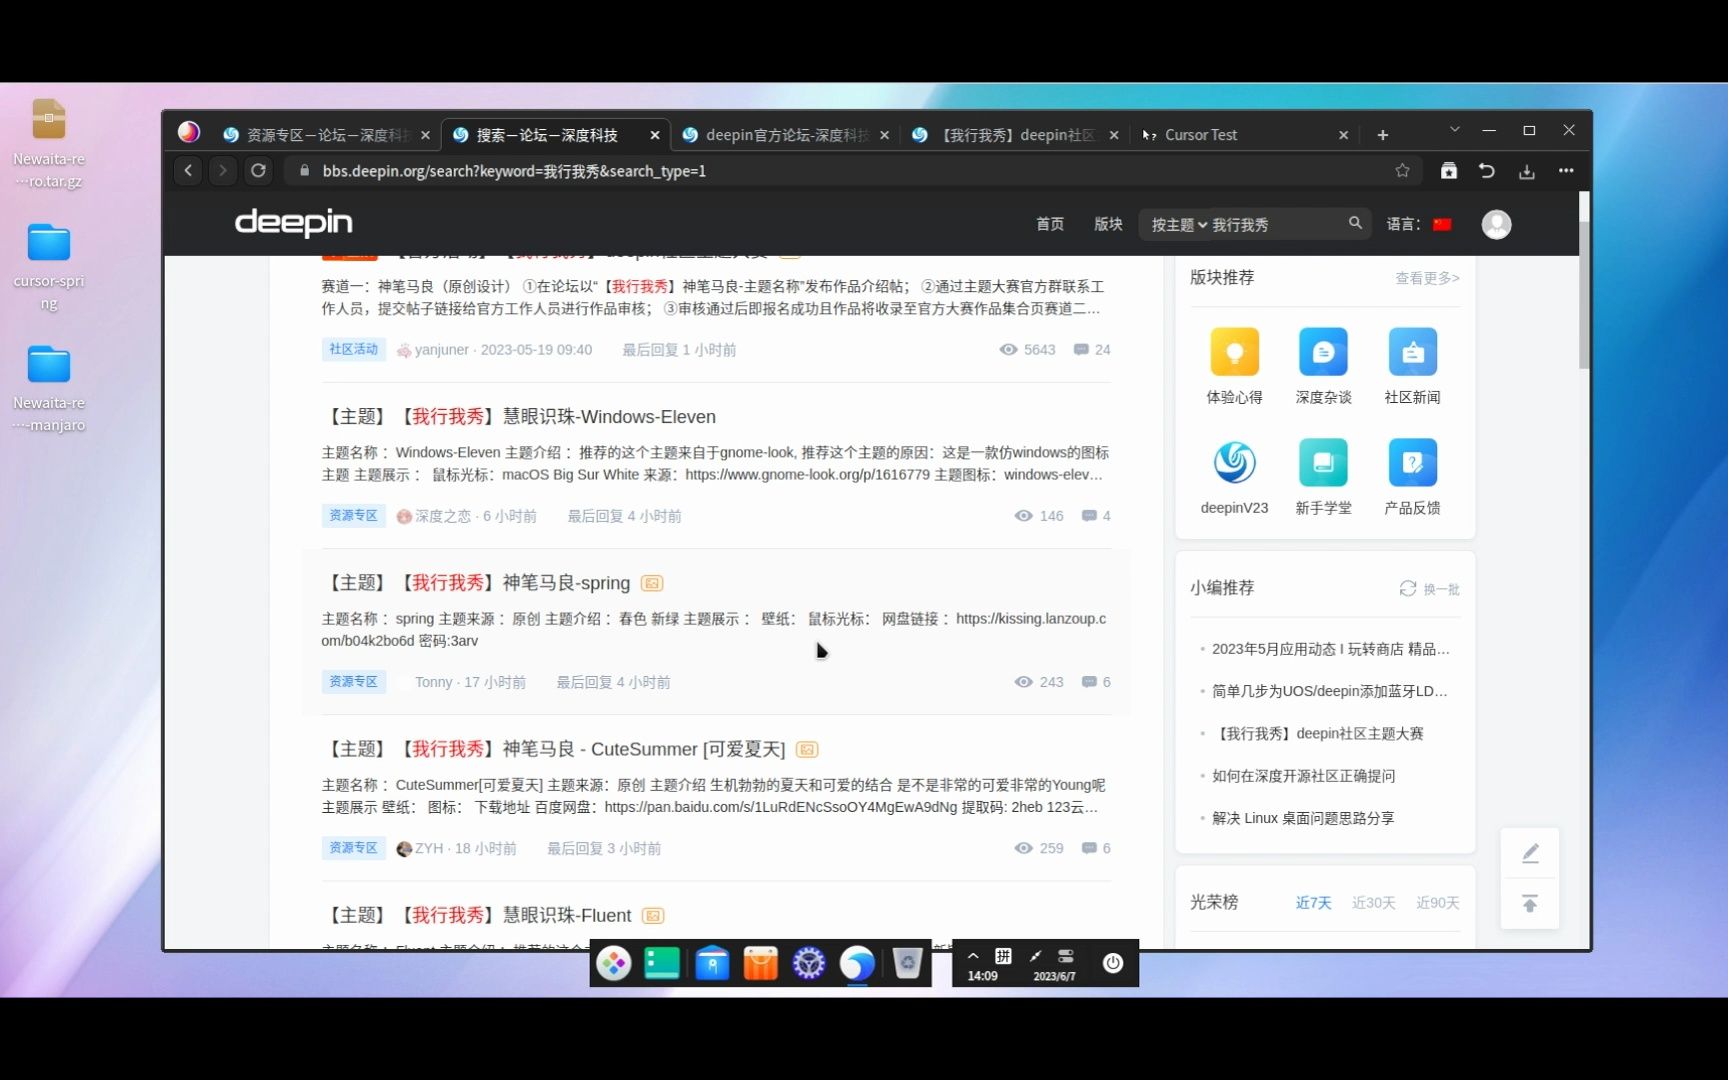This screenshot has height=1080, width=1728.
Task: Open the browser's shopping-bag toolbar icon
Action: pyautogui.click(x=1448, y=171)
